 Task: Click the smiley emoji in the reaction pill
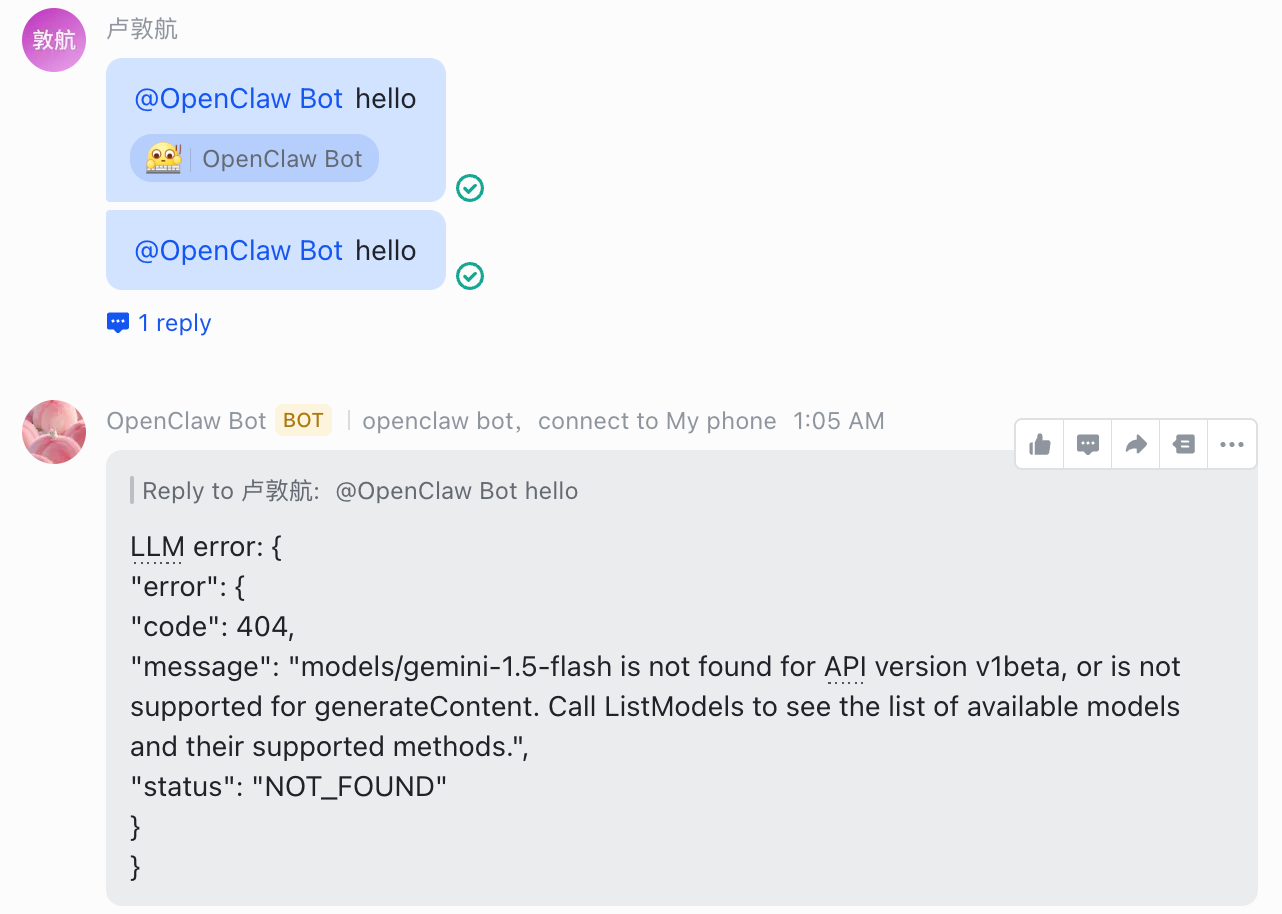[163, 159]
